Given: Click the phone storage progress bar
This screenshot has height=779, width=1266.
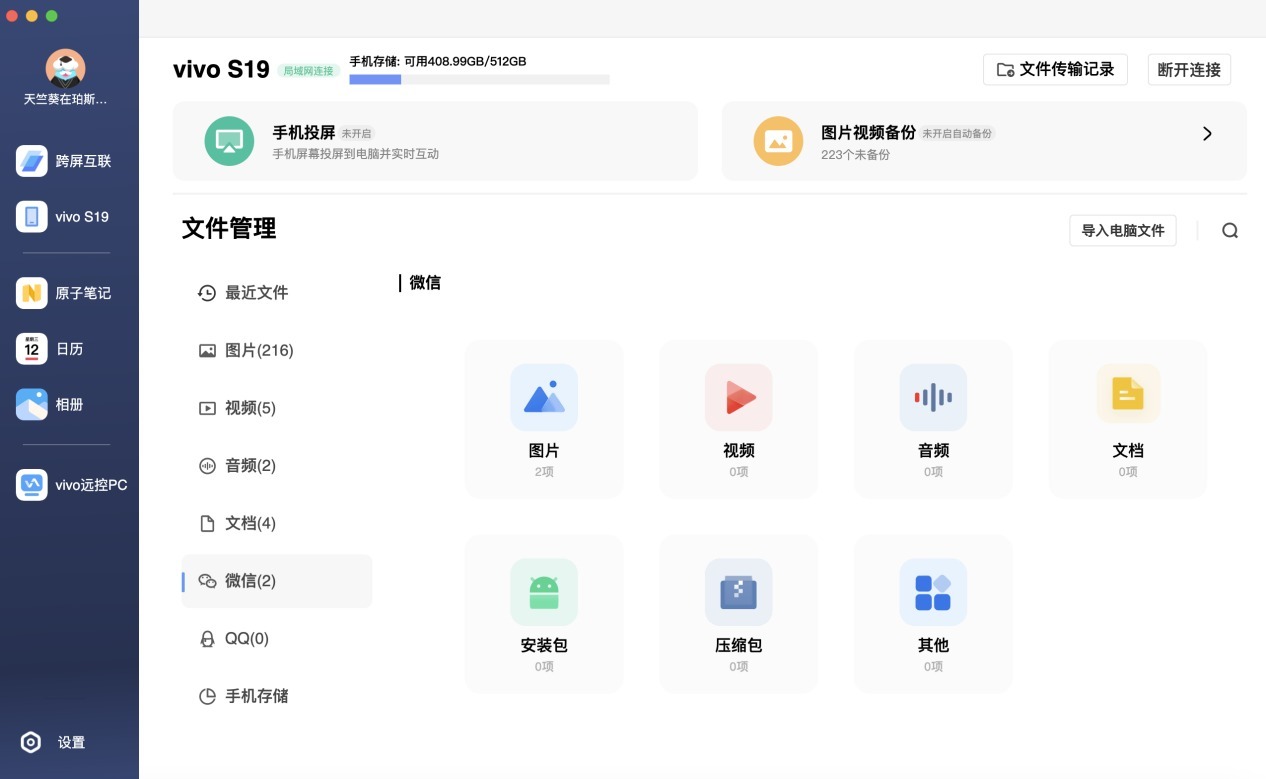Looking at the screenshot, I should (479, 79).
